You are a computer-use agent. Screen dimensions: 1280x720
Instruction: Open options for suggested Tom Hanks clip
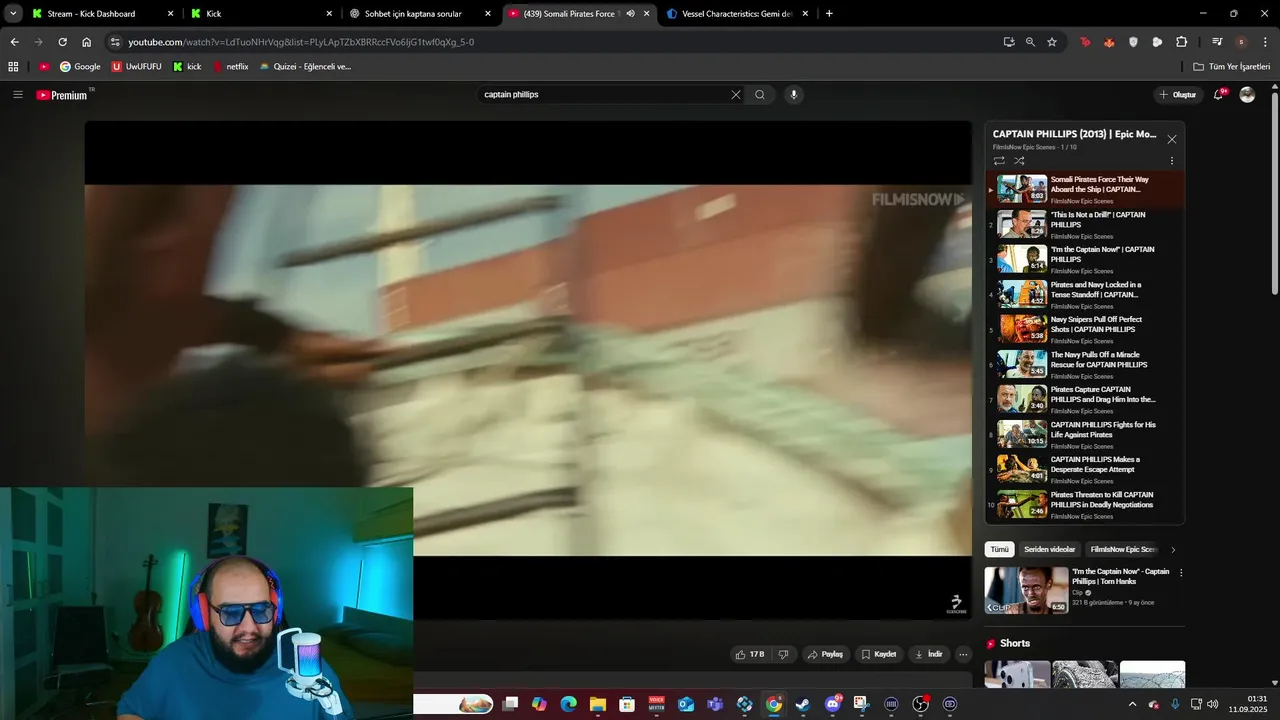tap(1181, 573)
